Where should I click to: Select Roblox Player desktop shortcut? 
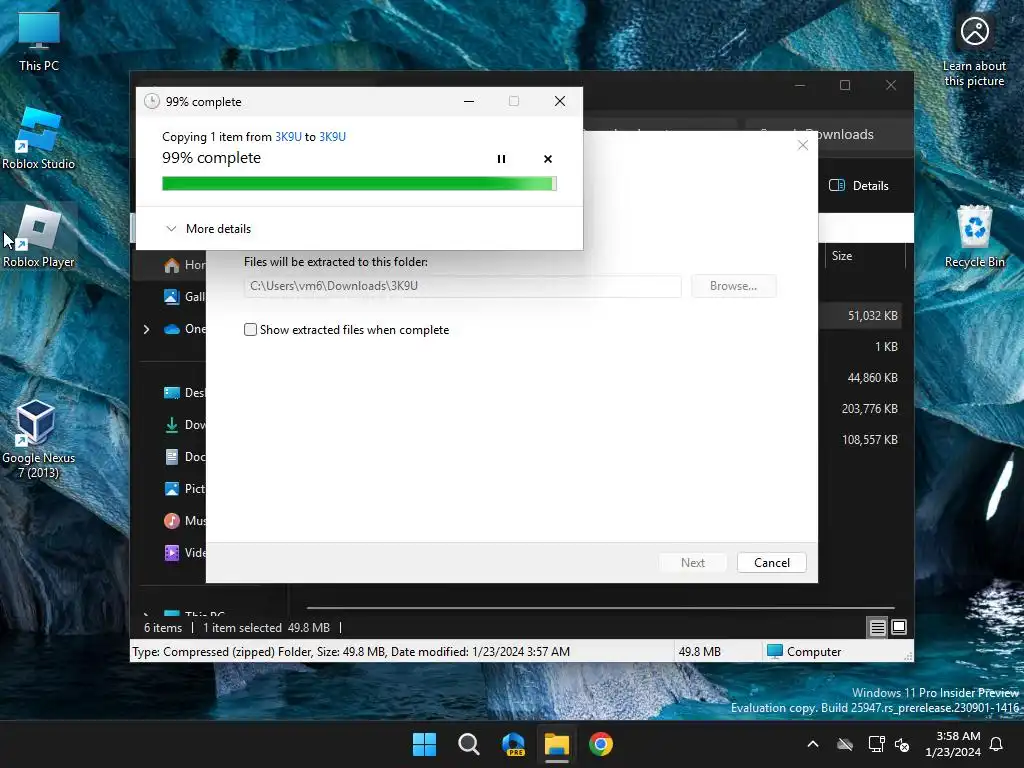pos(39,237)
